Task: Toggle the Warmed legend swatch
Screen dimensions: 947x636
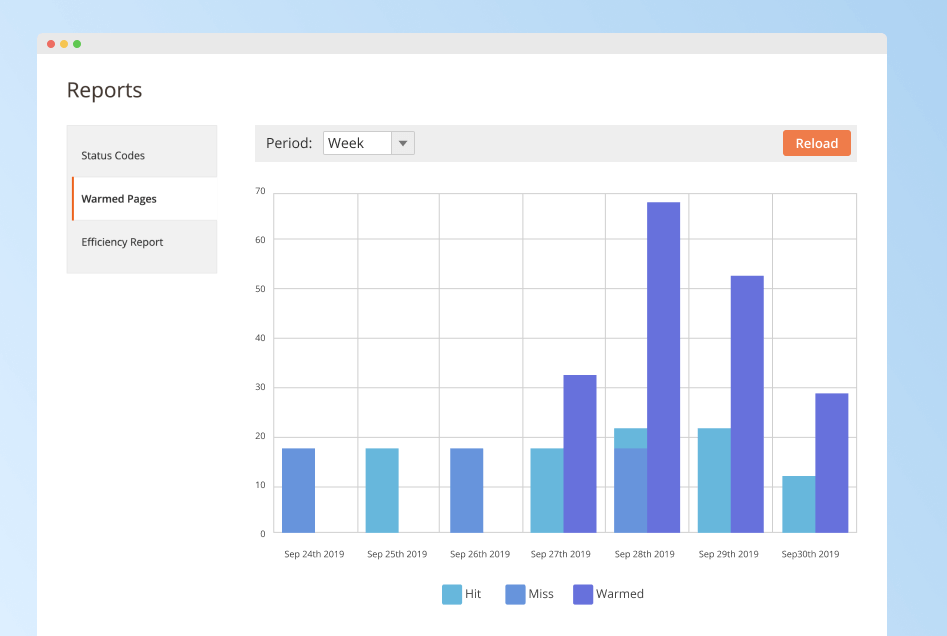Action: [583, 594]
